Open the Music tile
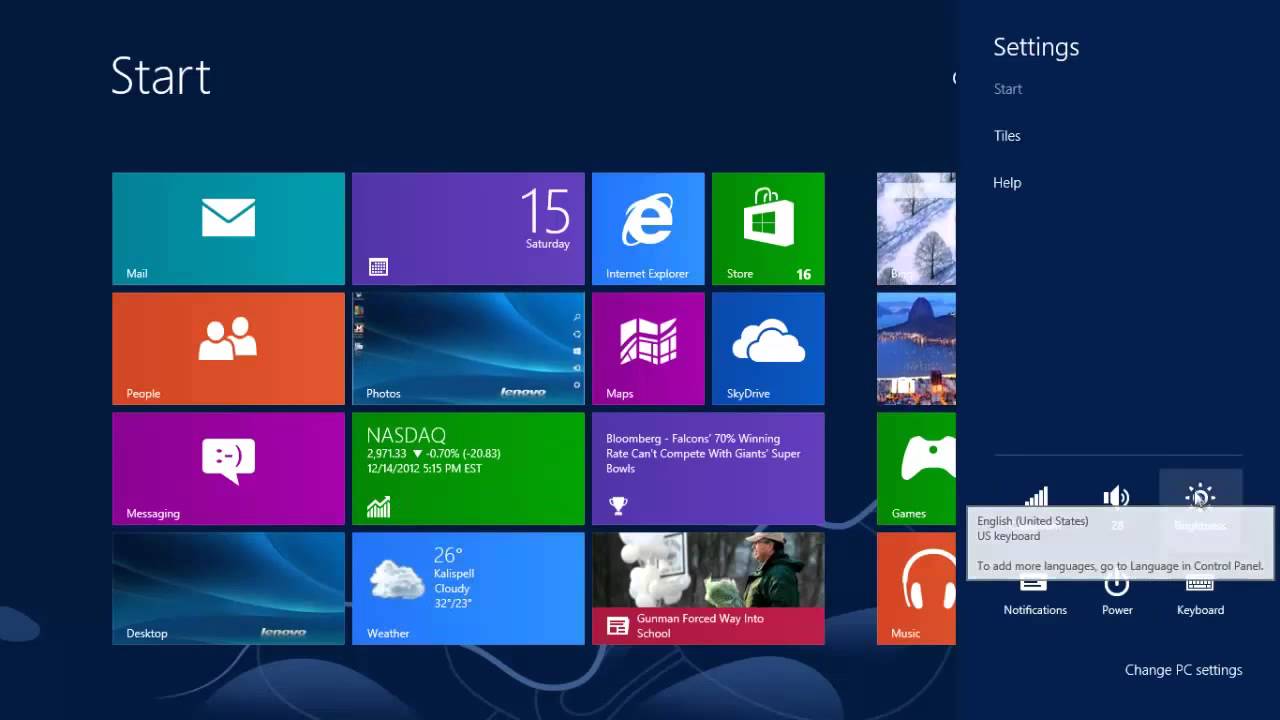Viewport: 1280px width, 720px height. click(916, 588)
